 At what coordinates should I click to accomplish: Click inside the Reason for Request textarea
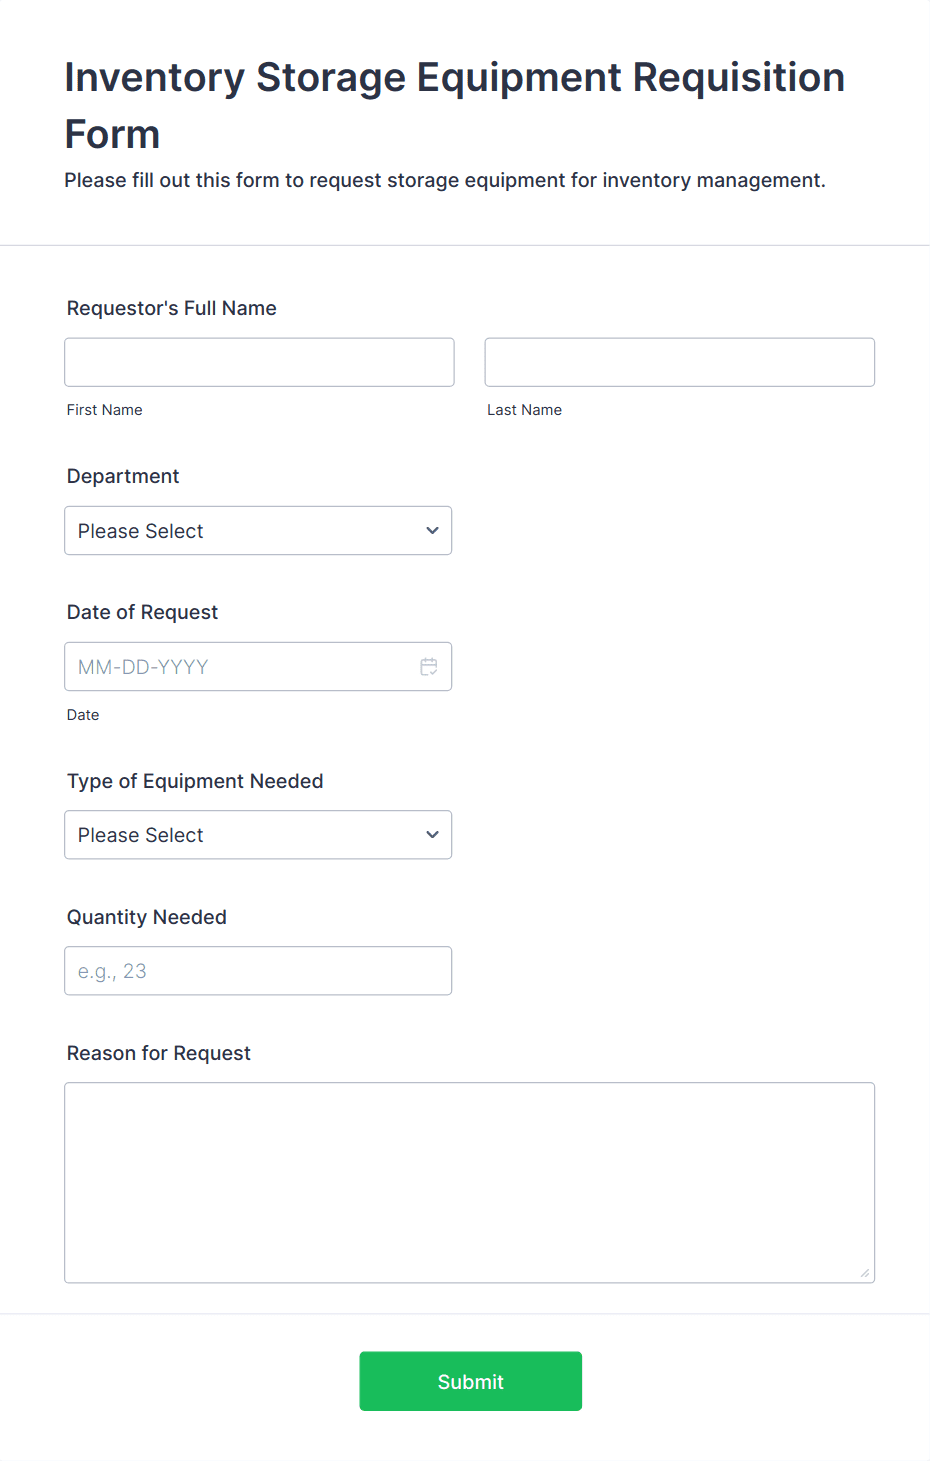tap(470, 1183)
